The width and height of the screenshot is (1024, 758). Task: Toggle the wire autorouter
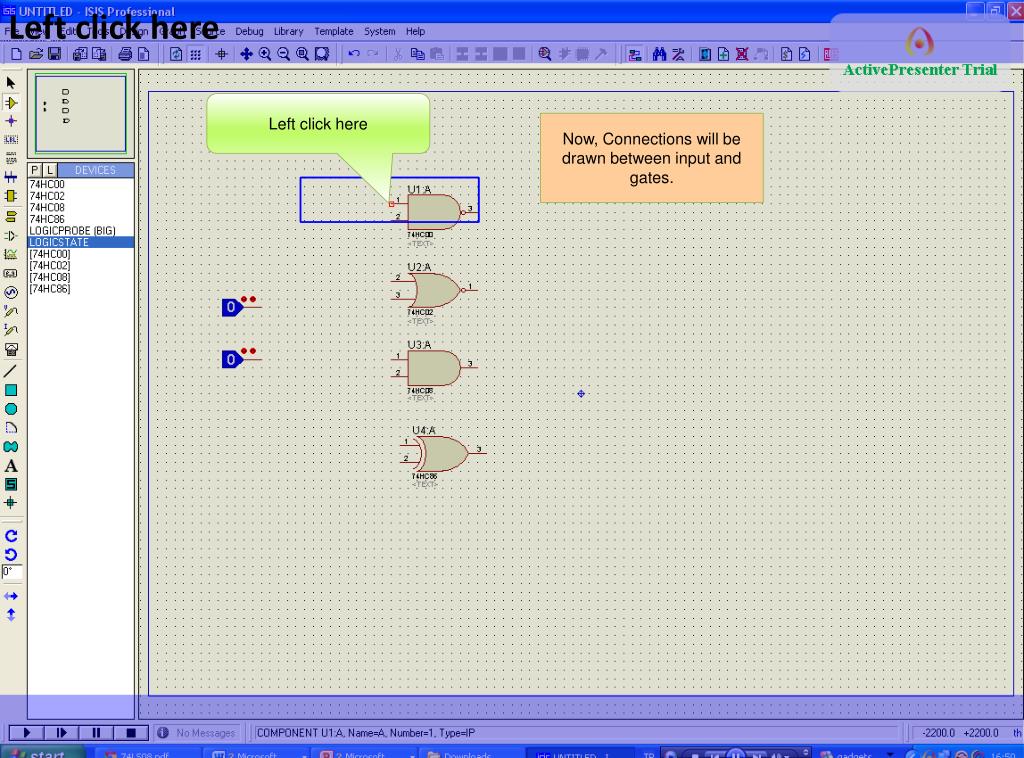634,54
